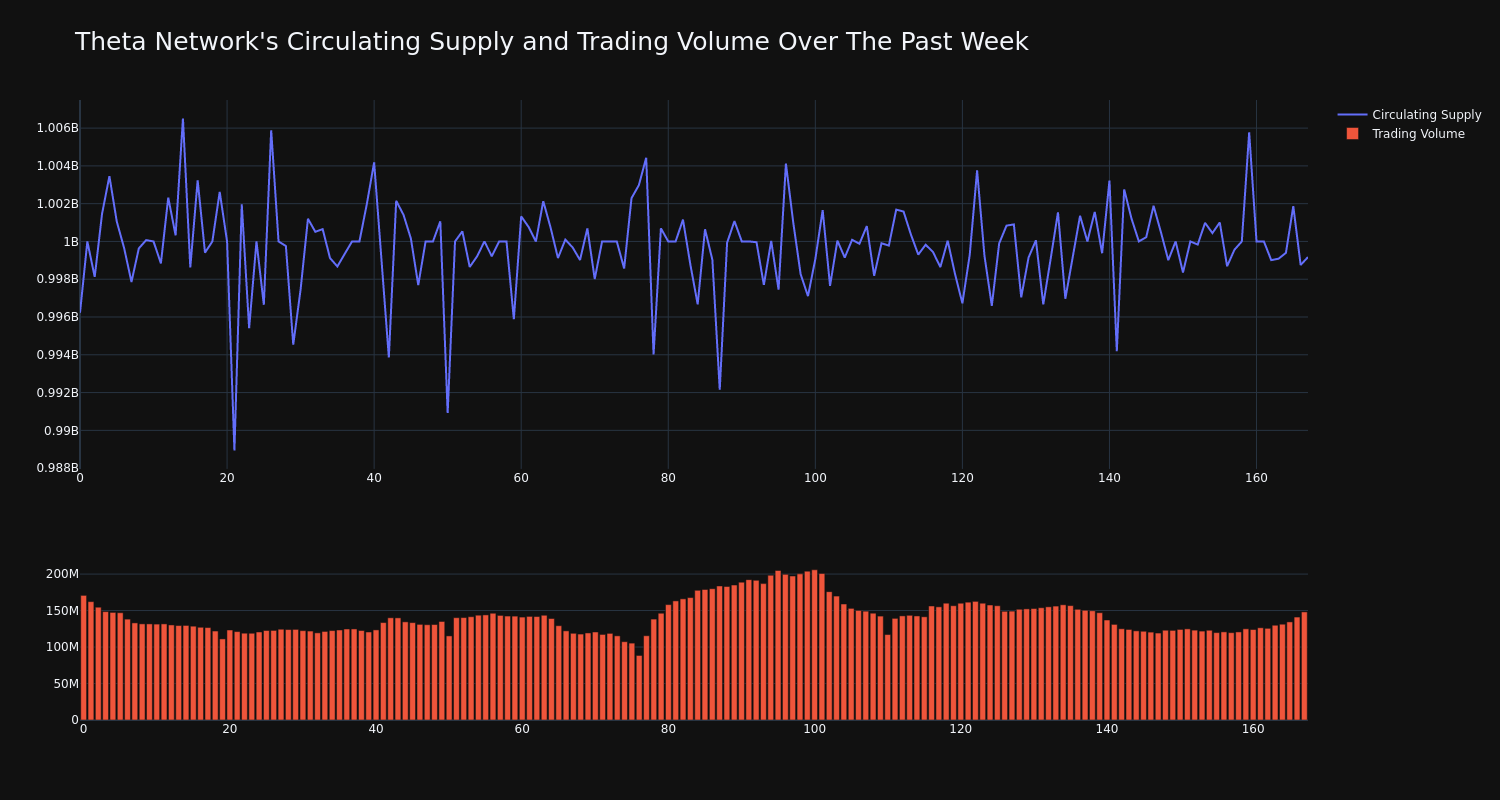Screen dimensions: 1500x800
Task: Click the blue Circulating Supply legend line
Action: [x=1352, y=115]
